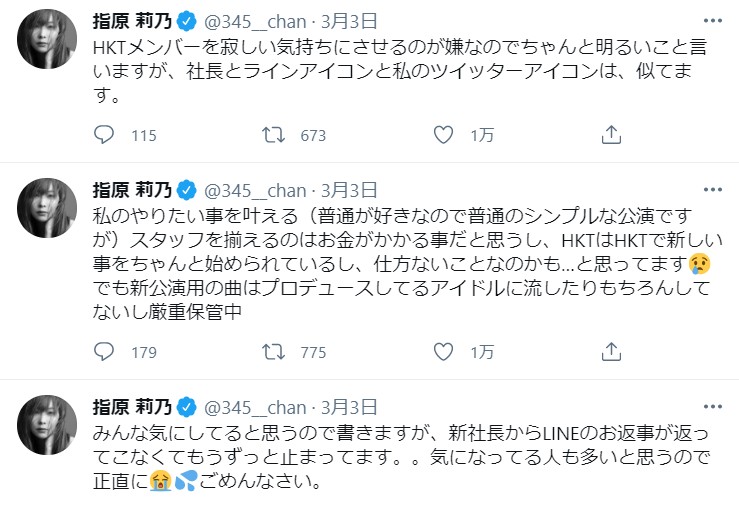The height and width of the screenshot is (508, 739).
Task: Open 指原 莉乃 name on third tweet
Action: (131, 406)
